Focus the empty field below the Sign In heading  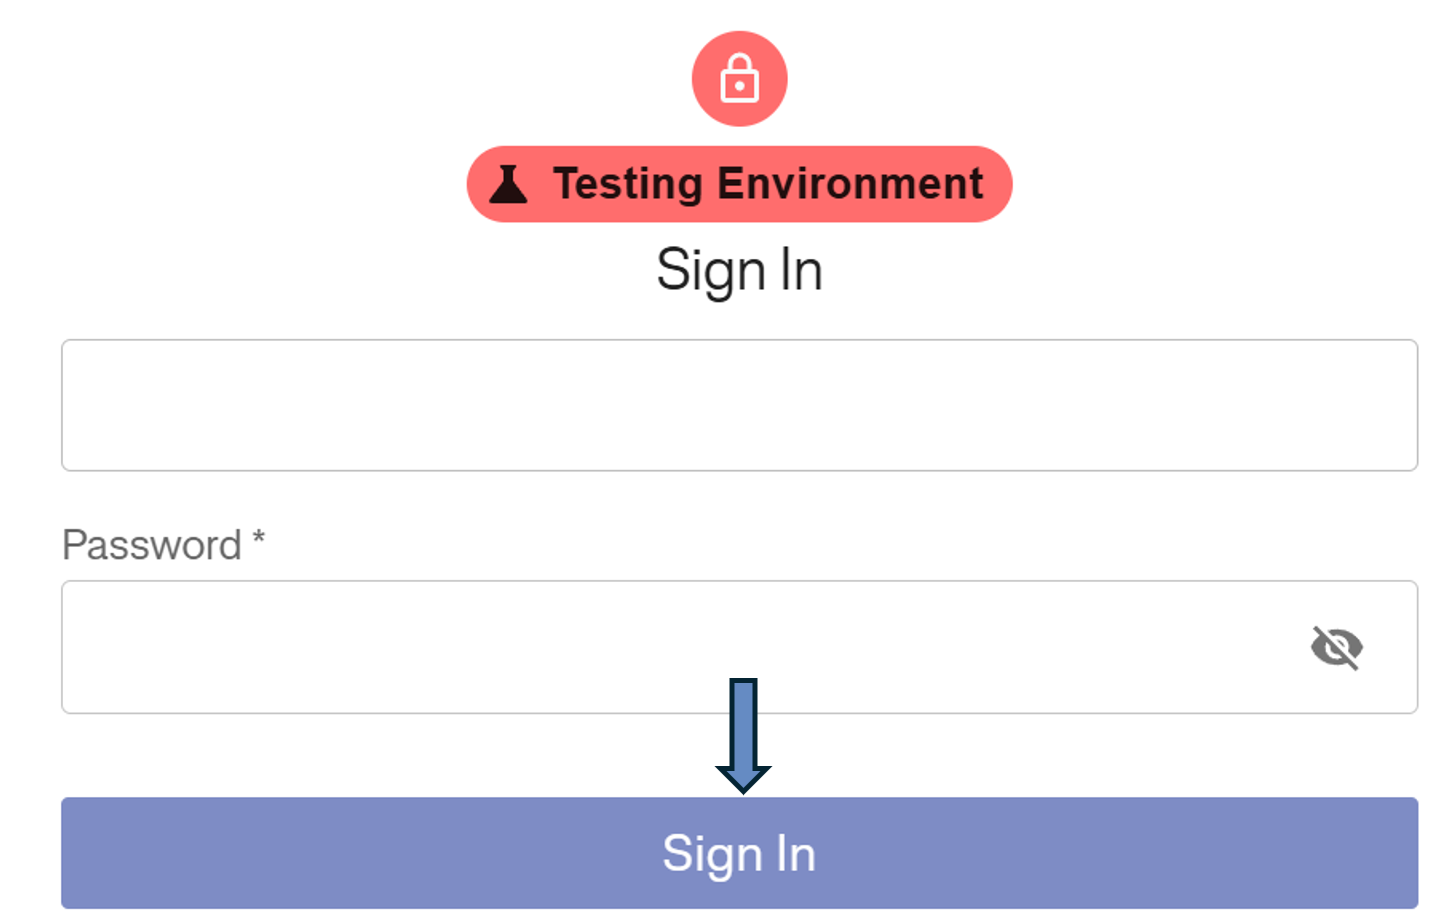click(x=739, y=405)
